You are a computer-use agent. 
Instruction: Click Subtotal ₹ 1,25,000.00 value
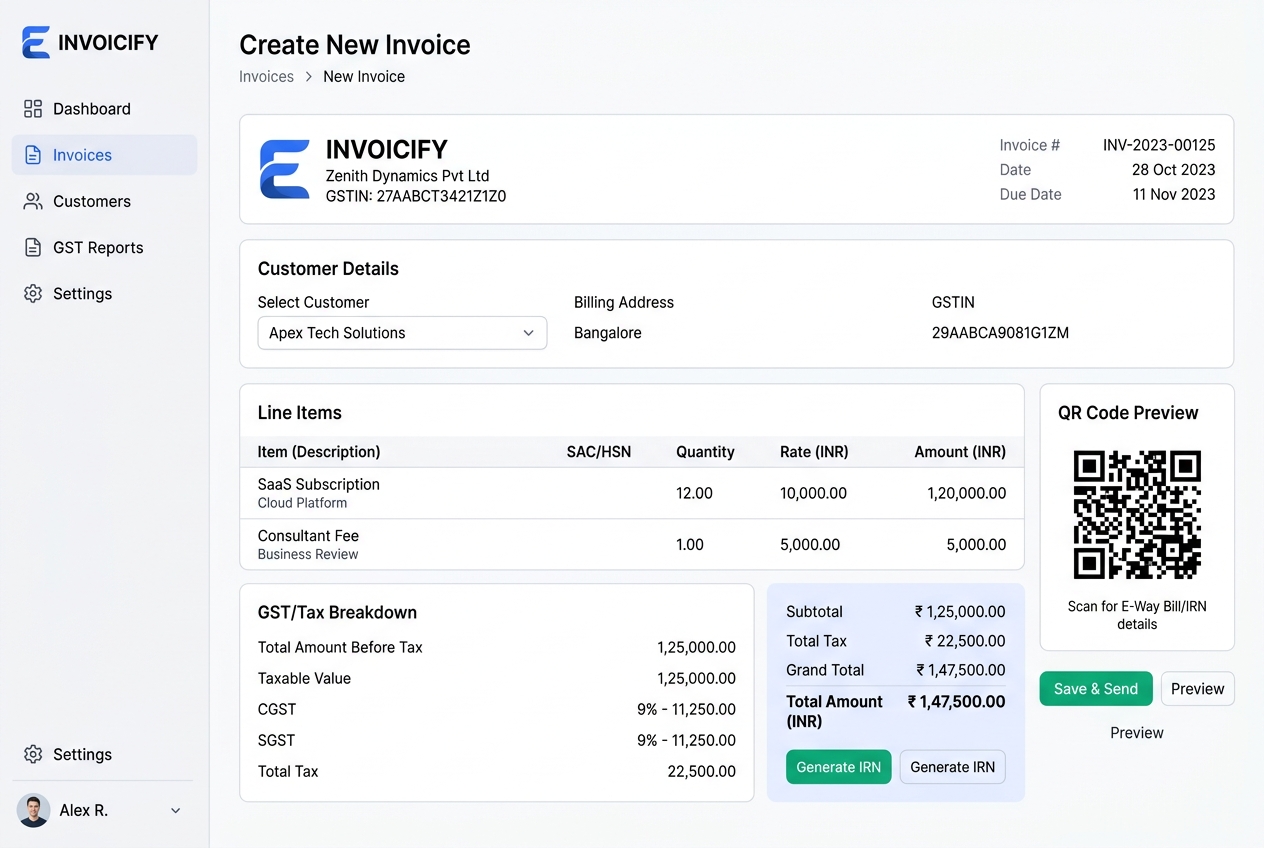960,612
